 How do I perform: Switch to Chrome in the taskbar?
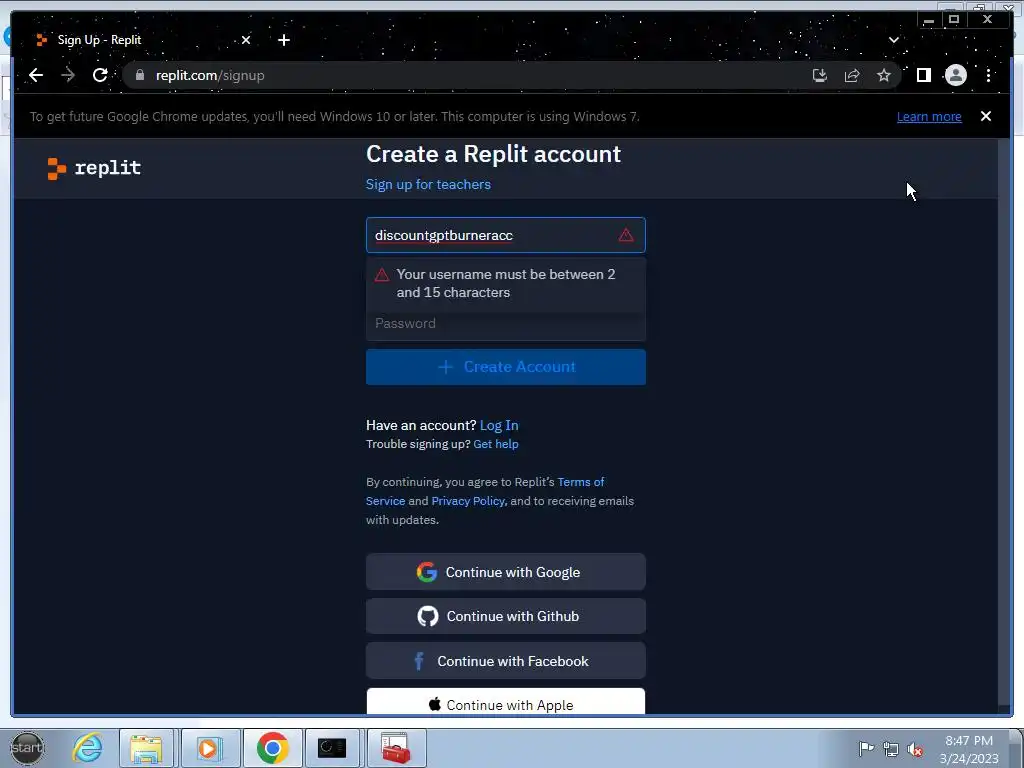pyautogui.click(x=272, y=748)
